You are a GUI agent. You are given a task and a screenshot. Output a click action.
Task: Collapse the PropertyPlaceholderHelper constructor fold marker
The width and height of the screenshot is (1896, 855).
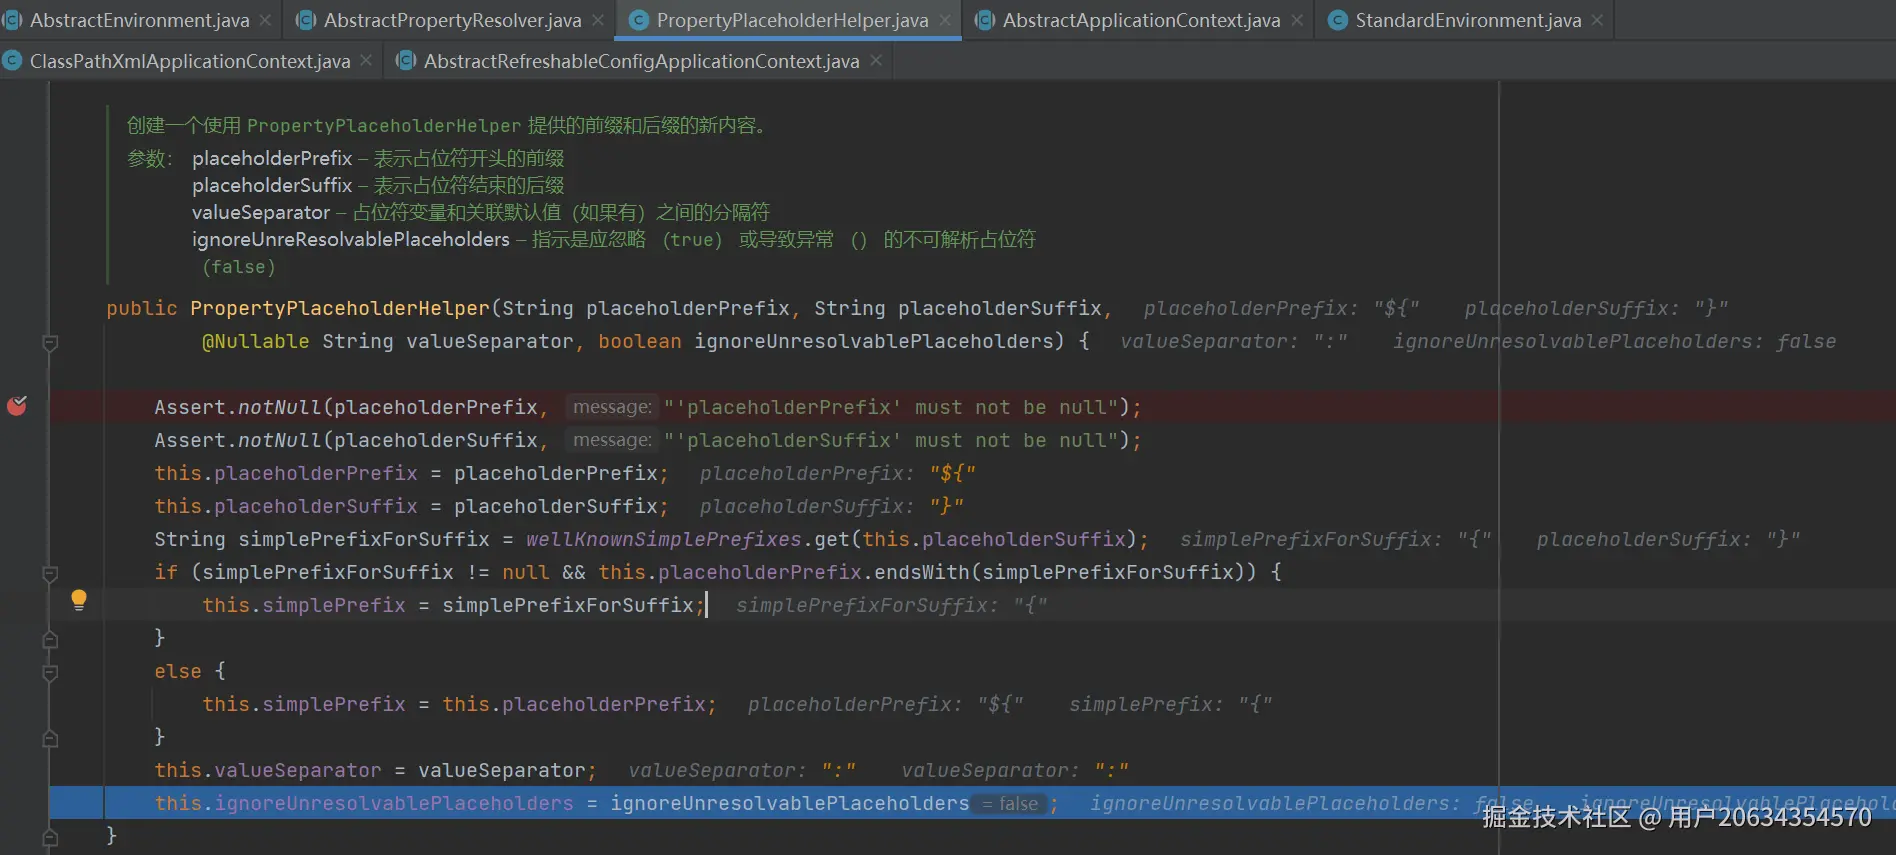(50, 343)
